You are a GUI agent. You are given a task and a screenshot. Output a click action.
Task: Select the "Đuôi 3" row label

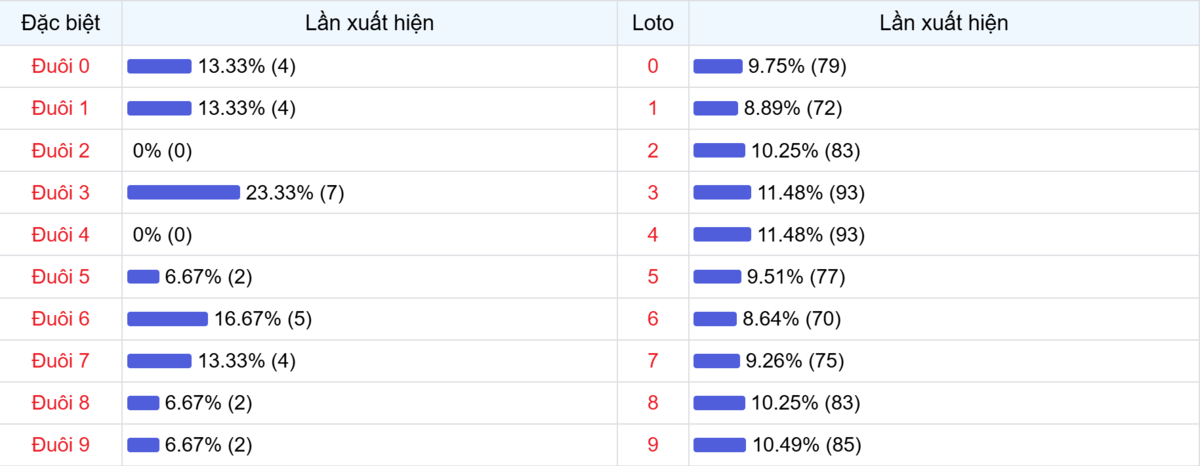point(61,192)
